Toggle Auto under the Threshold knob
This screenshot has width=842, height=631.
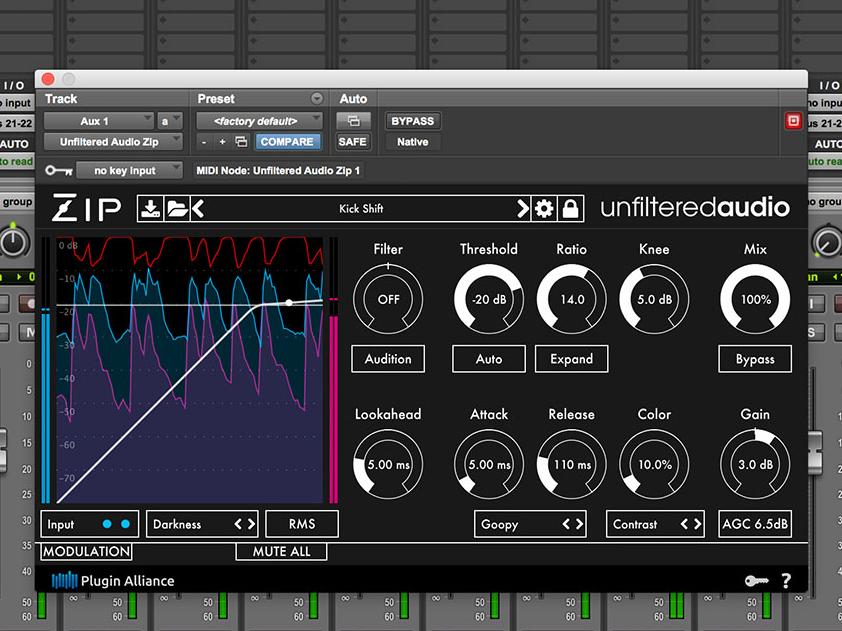click(489, 359)
